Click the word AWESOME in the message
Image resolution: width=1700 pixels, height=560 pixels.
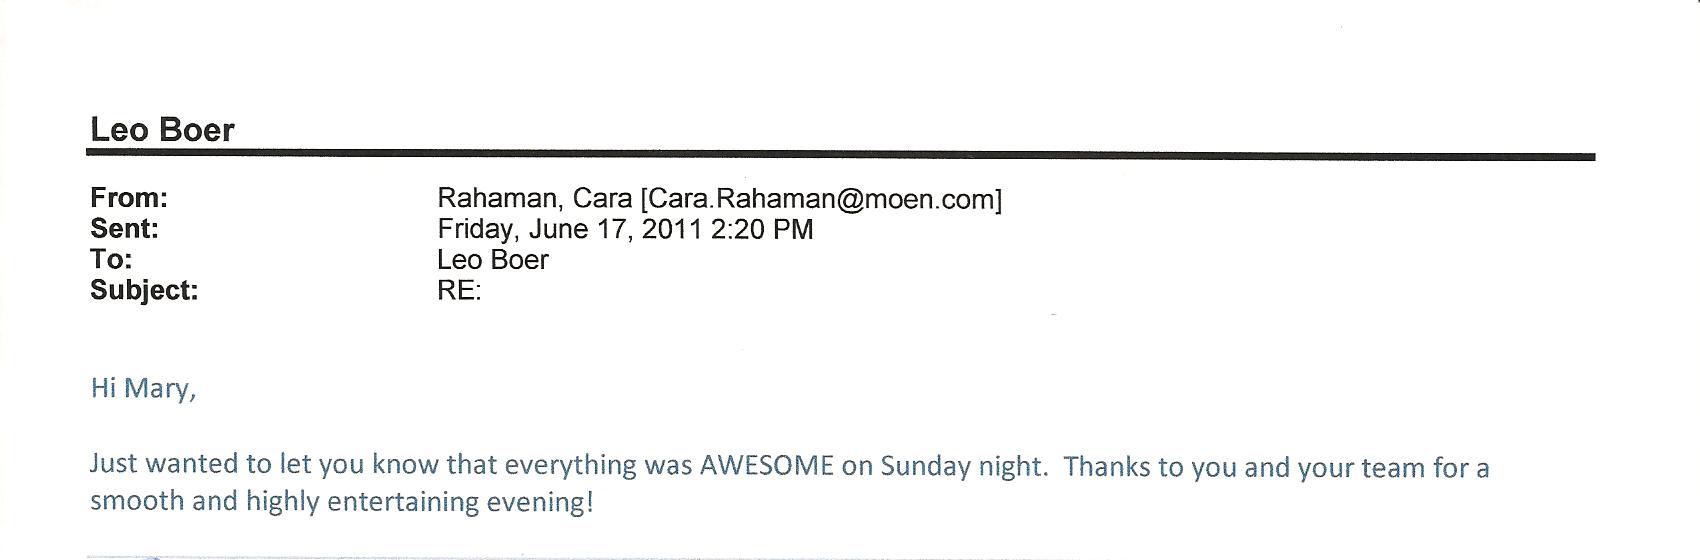click(766, 466)
